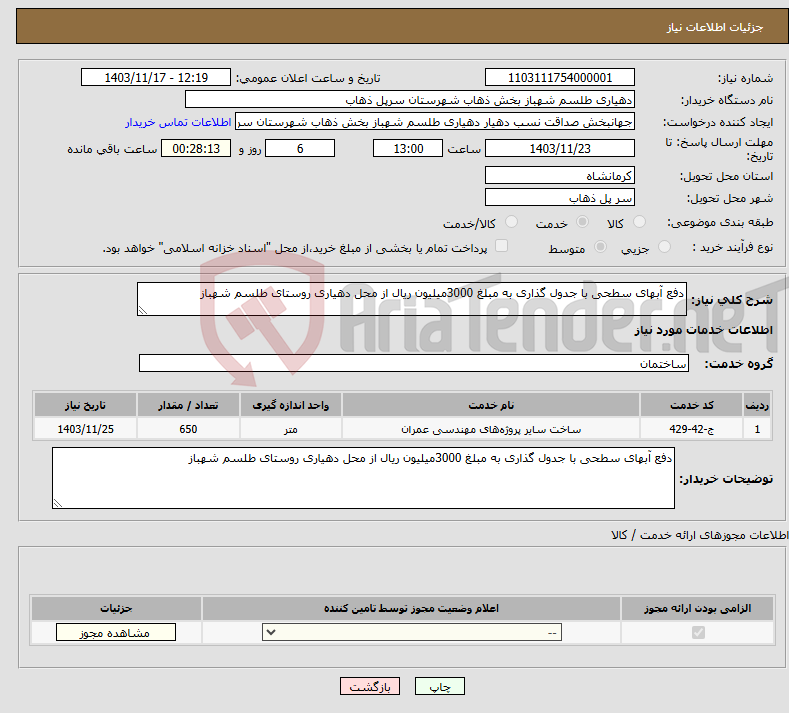Click the تعداد / مقدار column header
Image resolution: width=789 pixels, height=713 pixels.
point(188,405)
